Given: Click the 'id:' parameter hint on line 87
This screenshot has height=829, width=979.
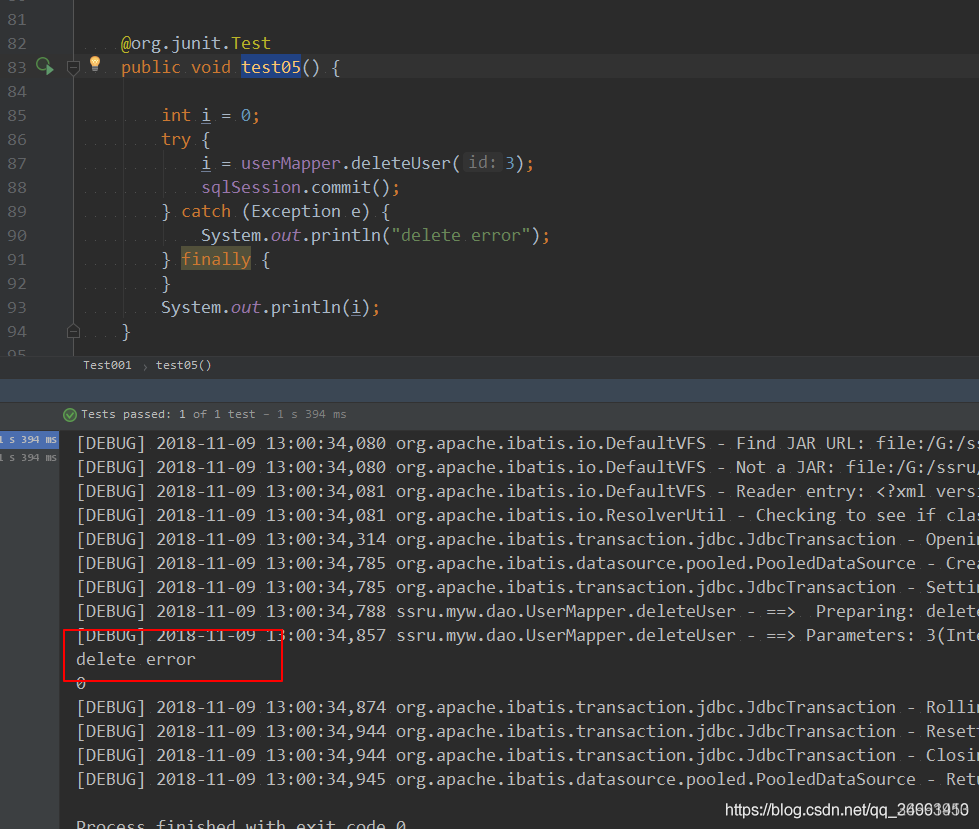Looking at the screenshot, I should (x=482, y=163).
